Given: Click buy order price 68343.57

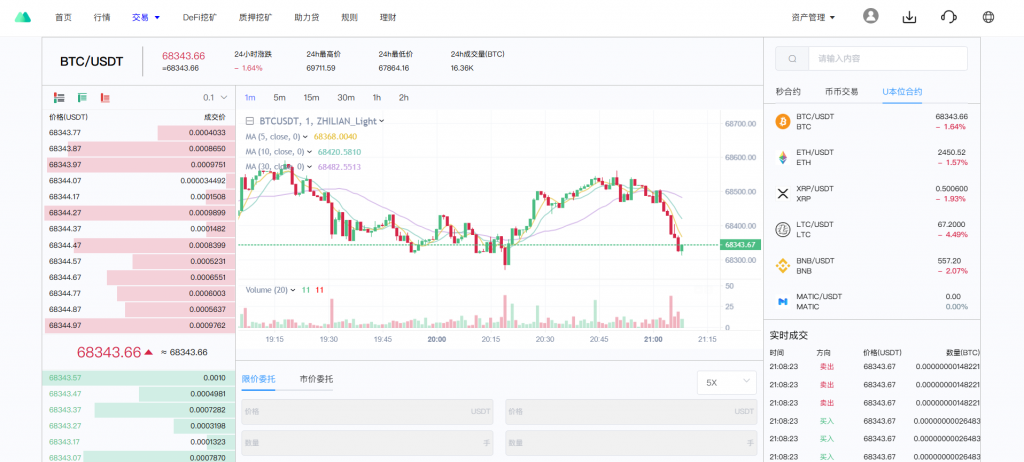Looking at the screenshot, I should tap(63, 378).
